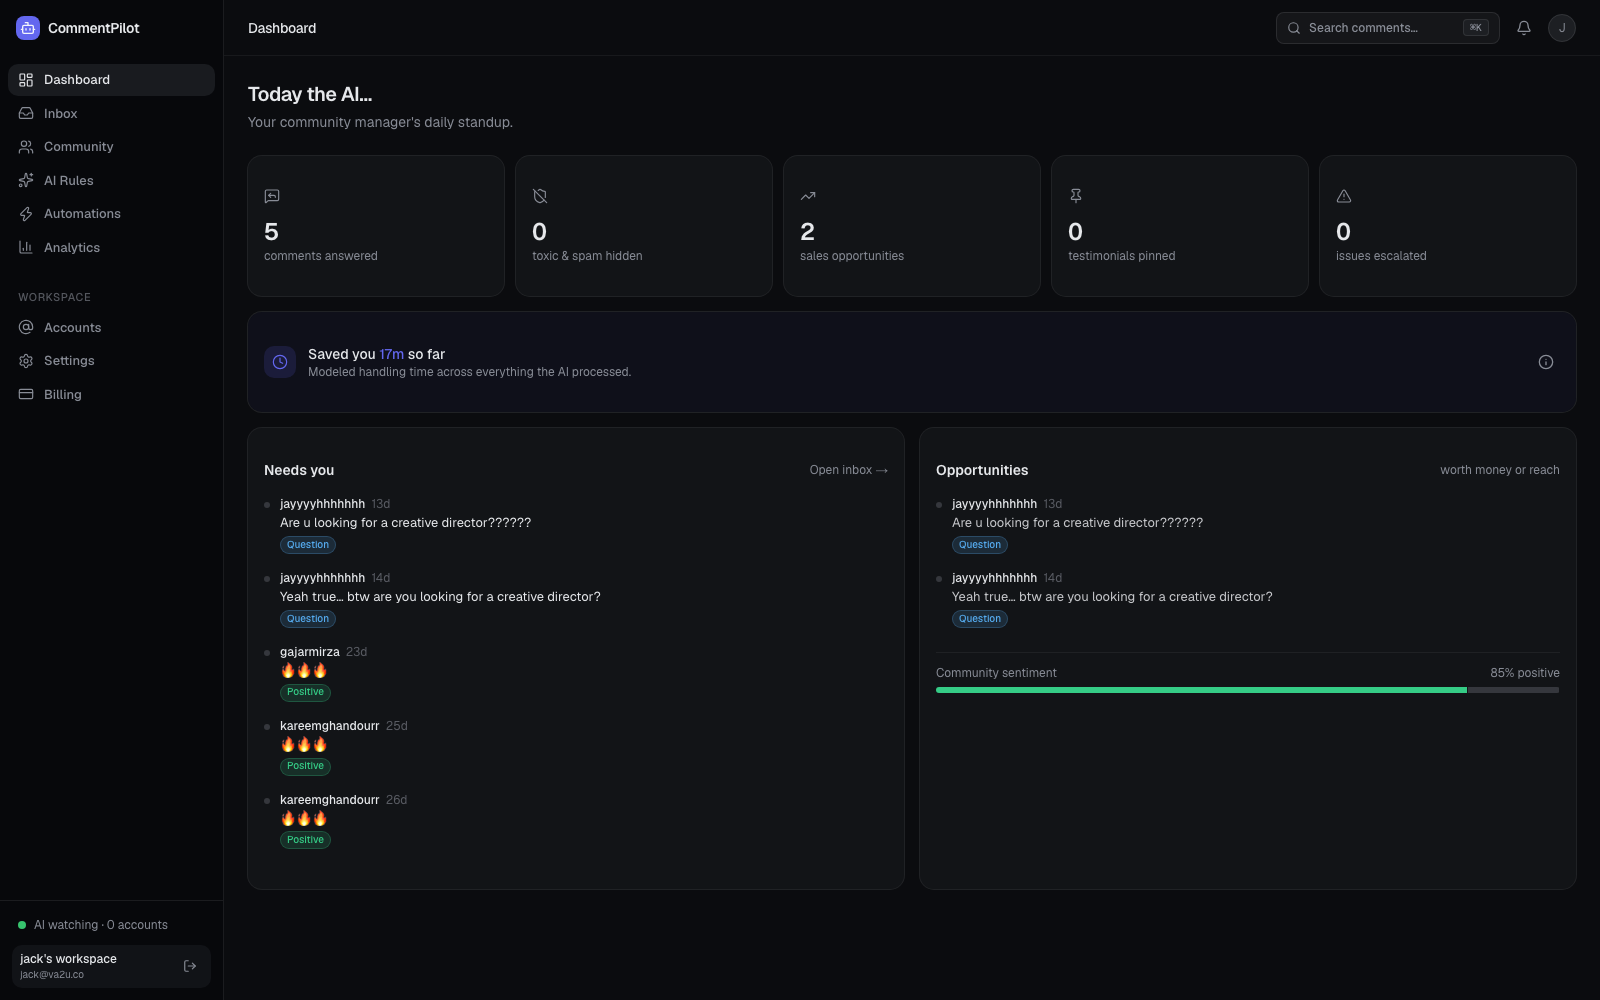Screen dimensions: 1600x1000
Task: Click the Question tag on the 13d Needs you comment
Action: (308, 545)
